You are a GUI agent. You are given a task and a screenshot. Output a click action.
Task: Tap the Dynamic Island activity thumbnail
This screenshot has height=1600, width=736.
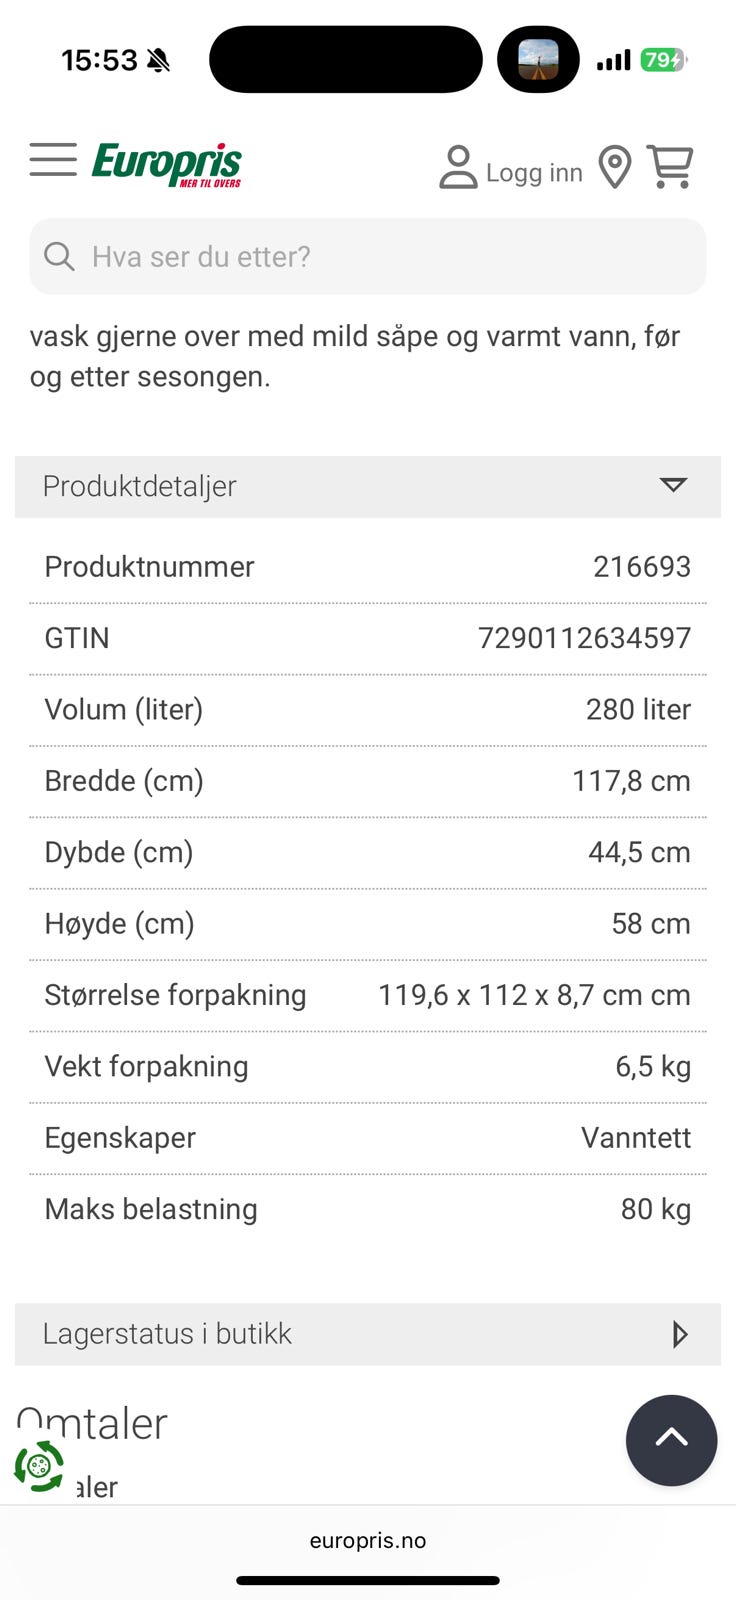pos(538,60)
